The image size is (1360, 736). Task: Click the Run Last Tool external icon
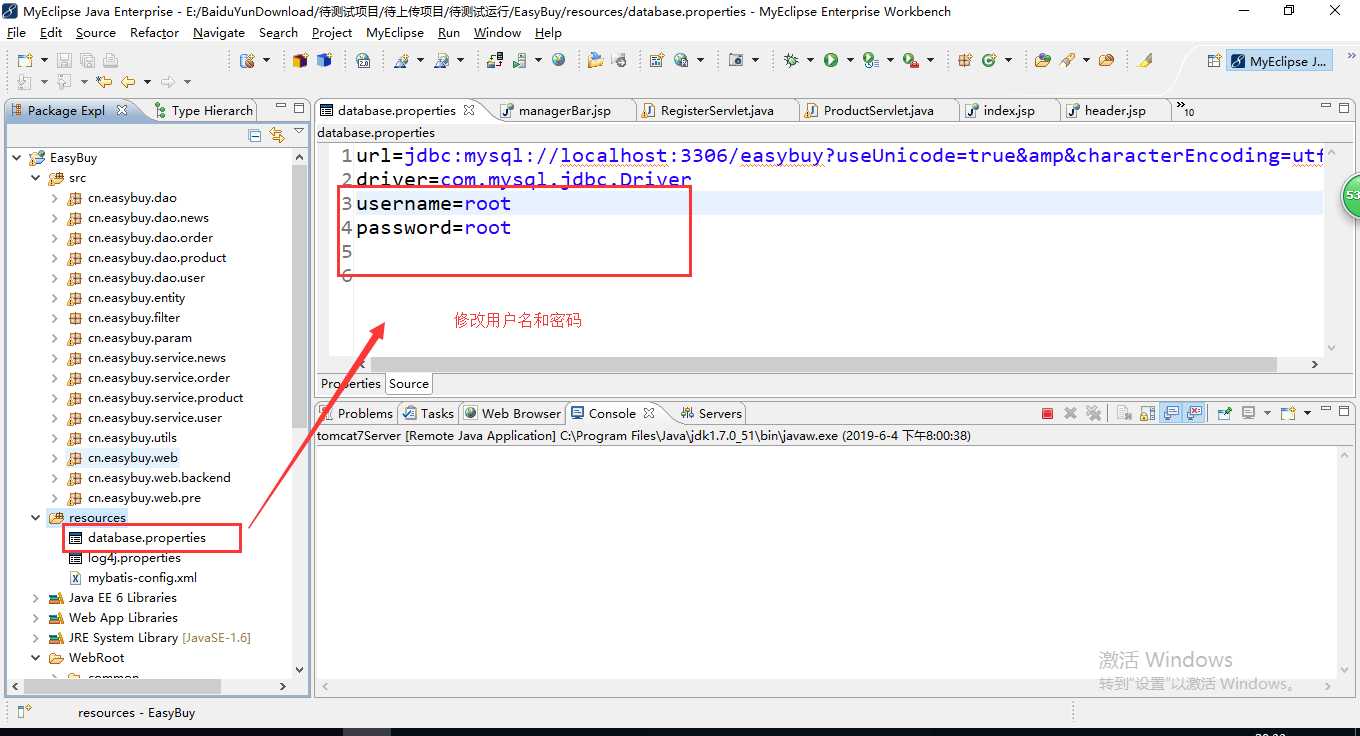tap(911, 60)
